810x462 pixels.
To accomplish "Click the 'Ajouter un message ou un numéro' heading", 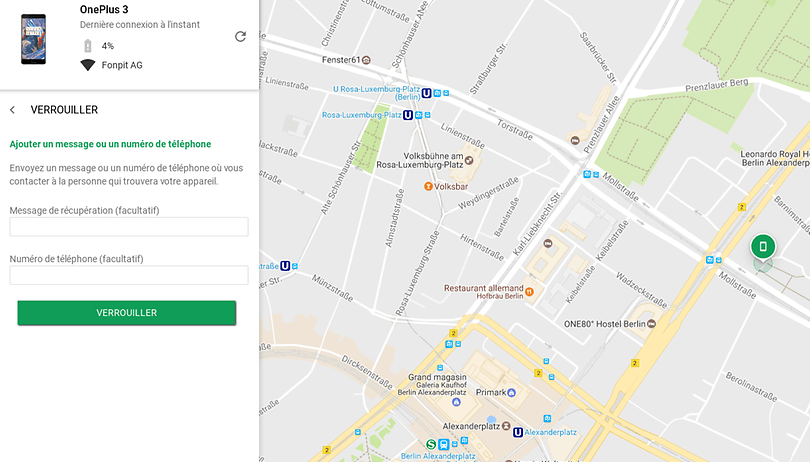I will [110, 144].
